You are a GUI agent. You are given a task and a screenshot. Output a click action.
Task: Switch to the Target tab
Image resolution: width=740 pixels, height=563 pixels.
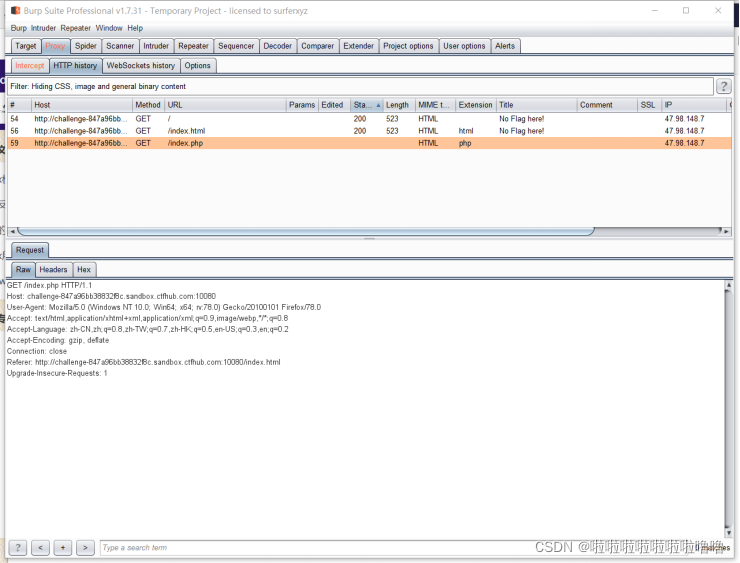(x=25, y=46)
